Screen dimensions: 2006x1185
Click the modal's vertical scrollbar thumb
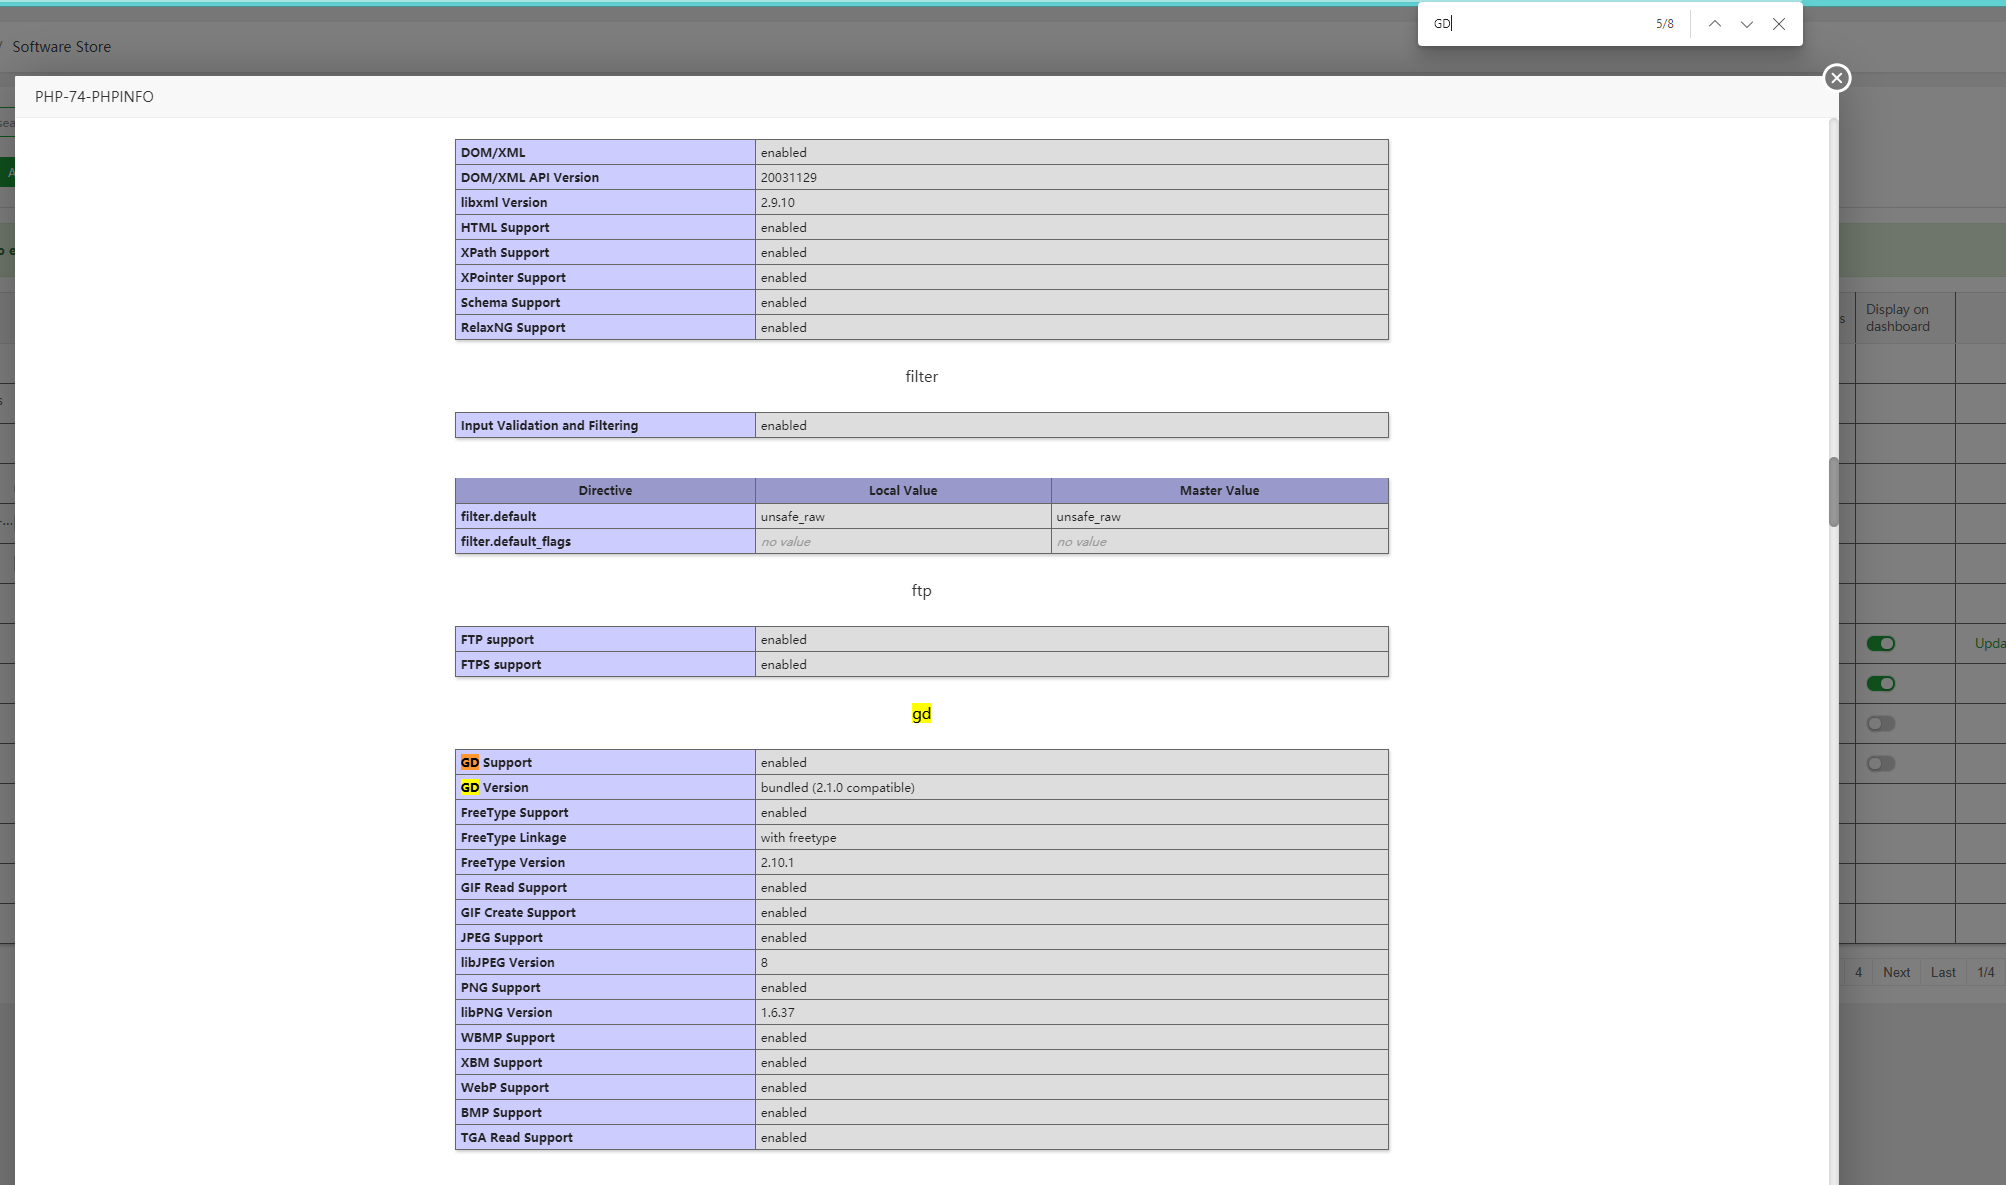[x=1833, y=491]
